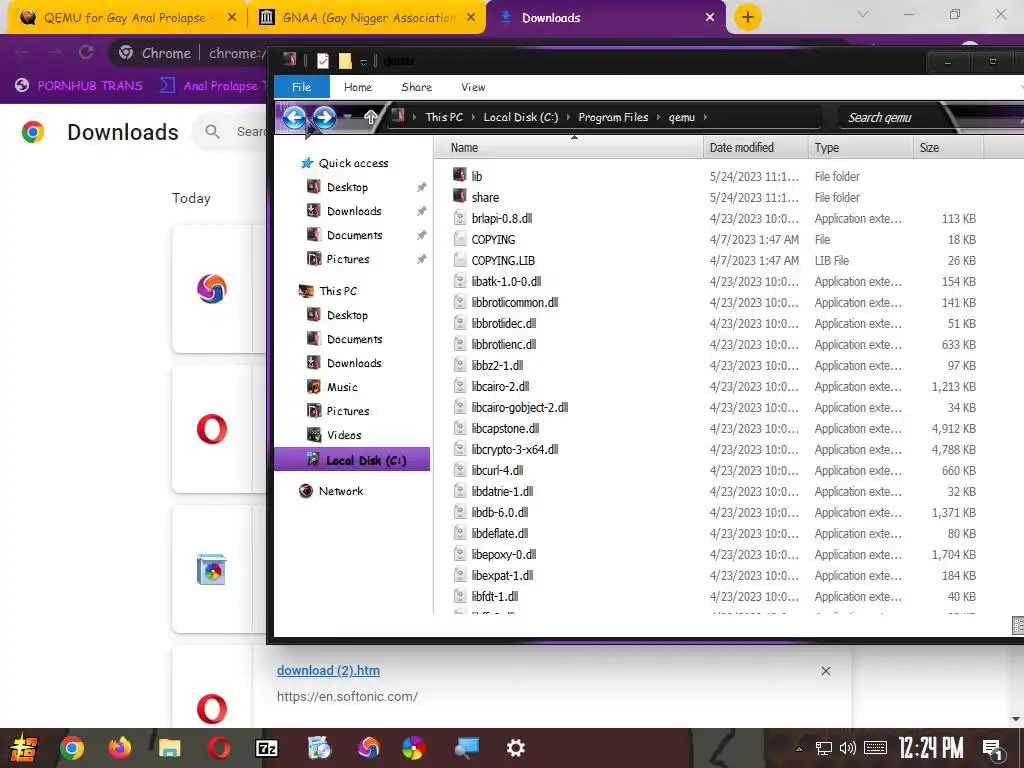Viewport: 1024px width, 768px height.
Task: Select Music under This PC
Action: (x=342, y=387)
